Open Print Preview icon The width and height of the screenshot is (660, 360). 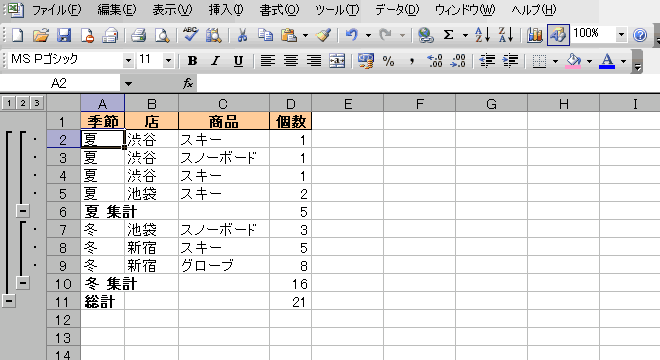point(162,35)
